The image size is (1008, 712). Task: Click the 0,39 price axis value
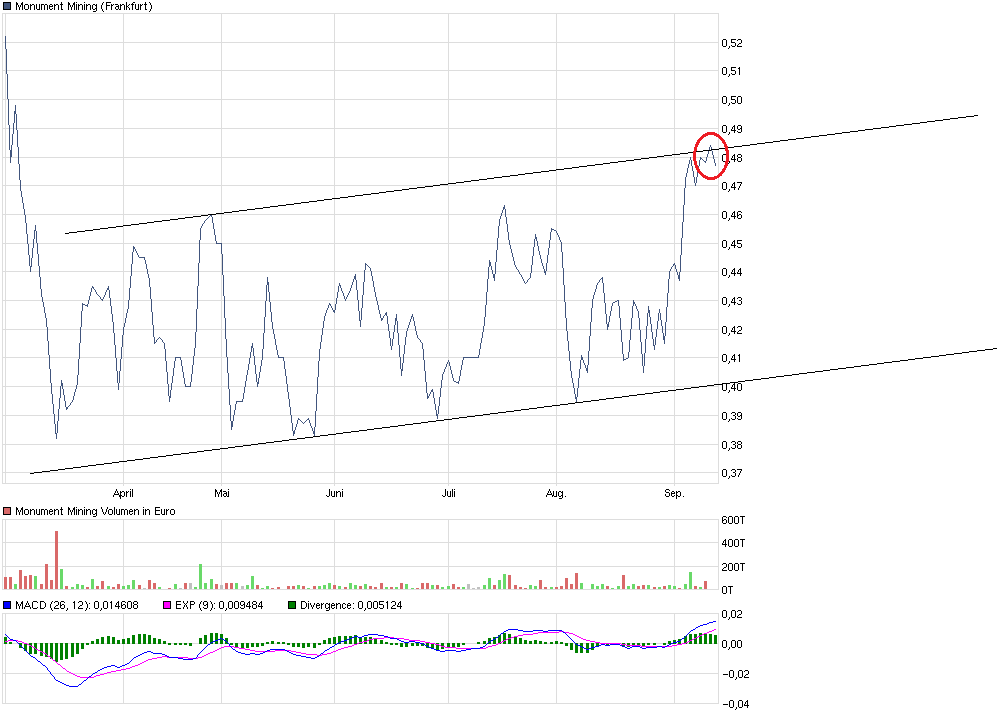[x=732, y=416]
